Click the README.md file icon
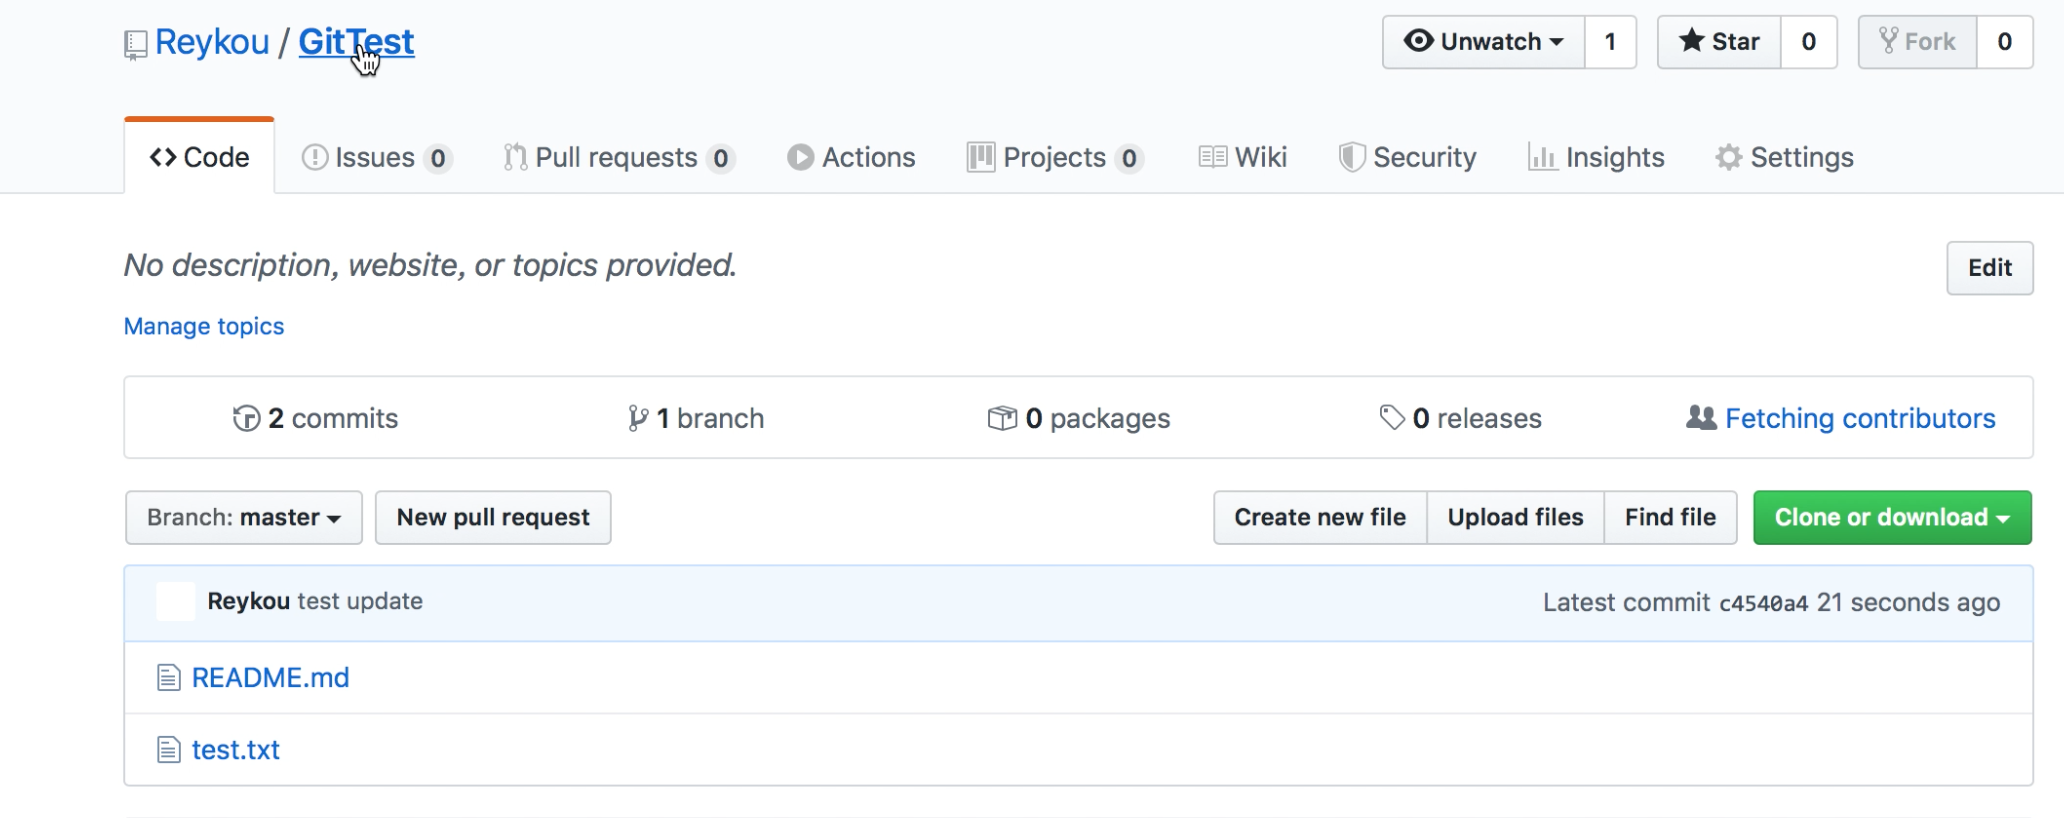This screenshot has width=2064, height=818. click(x=169, y=678)
